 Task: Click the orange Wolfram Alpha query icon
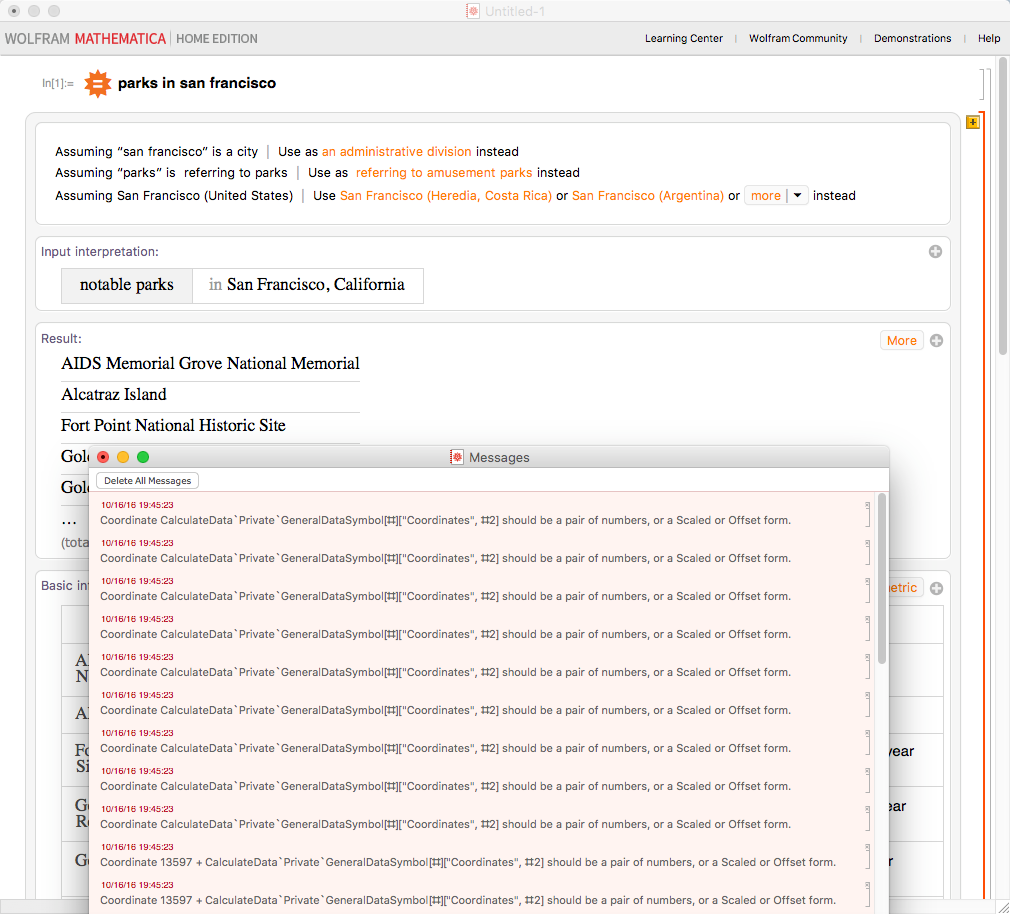[98, 84]
